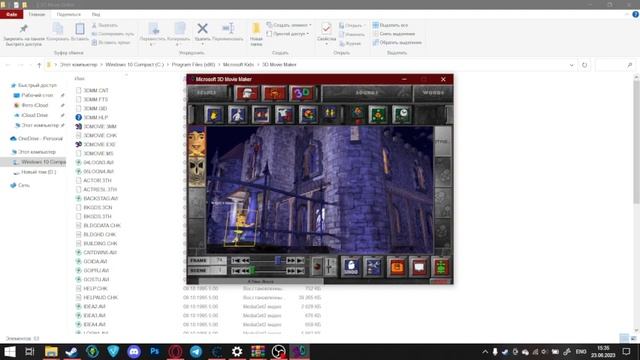Image resolution: width=640 pixels, height=360 pixels.
Task: Click the Program Files (x86) breadcrumb
Action: pos(193,65)
